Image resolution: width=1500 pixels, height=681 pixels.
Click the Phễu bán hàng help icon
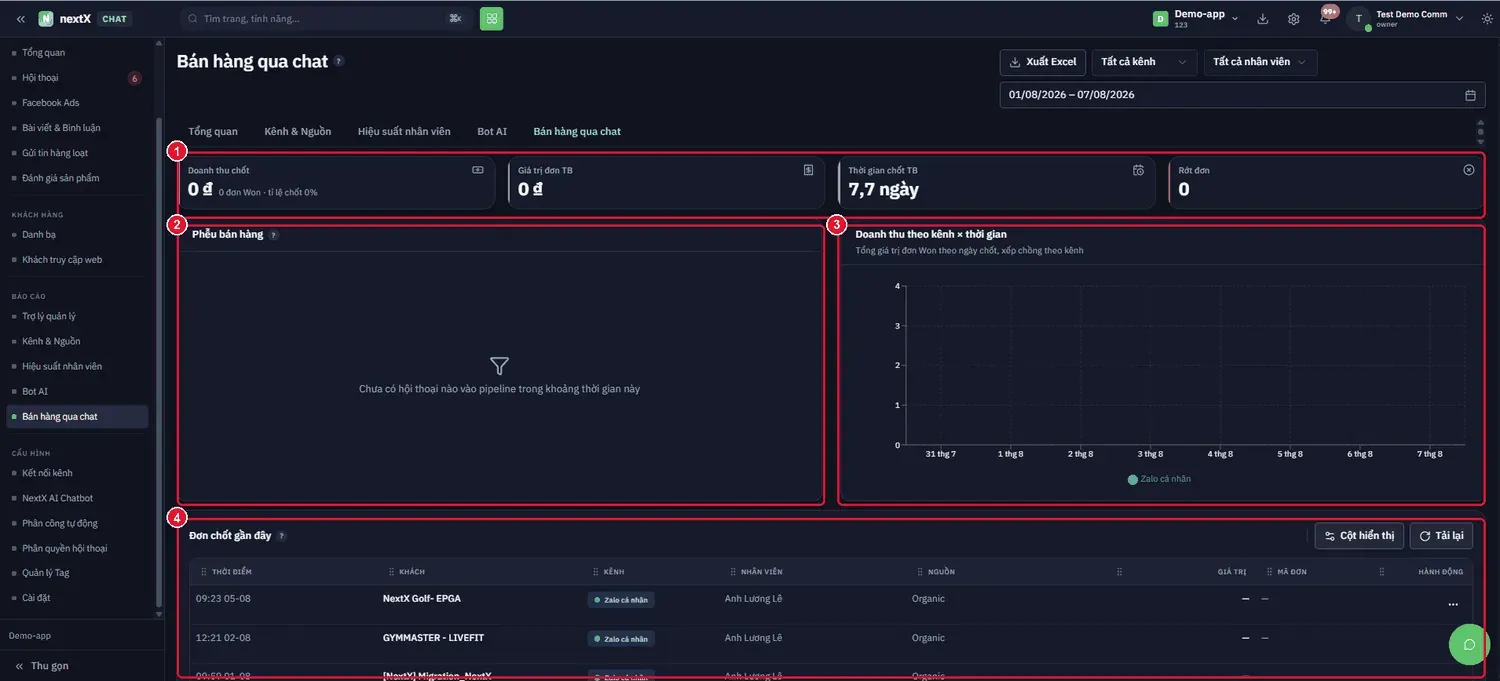point(274,235)
